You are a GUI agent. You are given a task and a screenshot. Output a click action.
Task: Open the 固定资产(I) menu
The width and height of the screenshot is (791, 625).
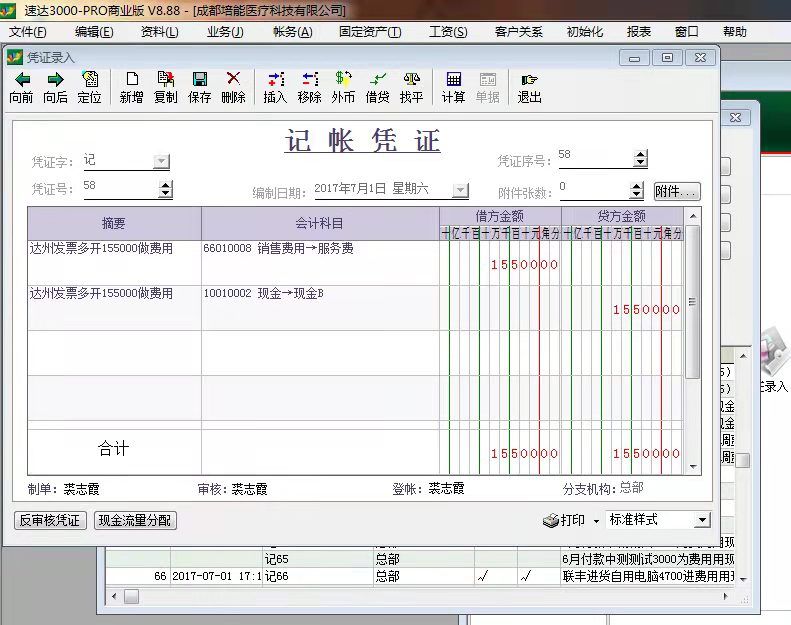[370, 32]
